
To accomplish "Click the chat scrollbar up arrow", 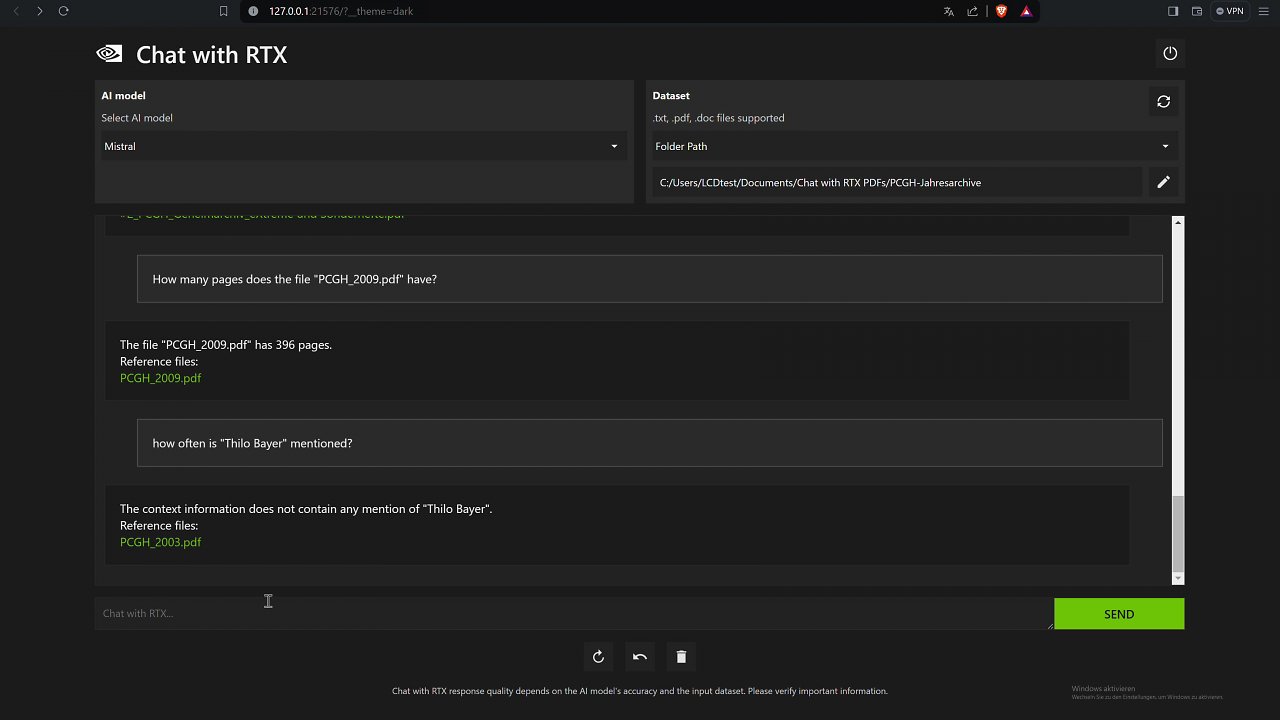I will point(1177,222).
